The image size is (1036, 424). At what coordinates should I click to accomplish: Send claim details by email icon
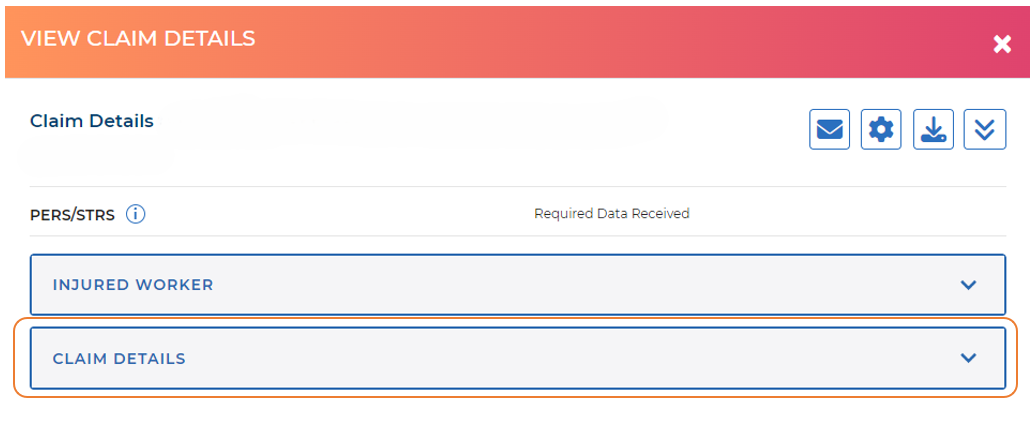tap(829, 130)
